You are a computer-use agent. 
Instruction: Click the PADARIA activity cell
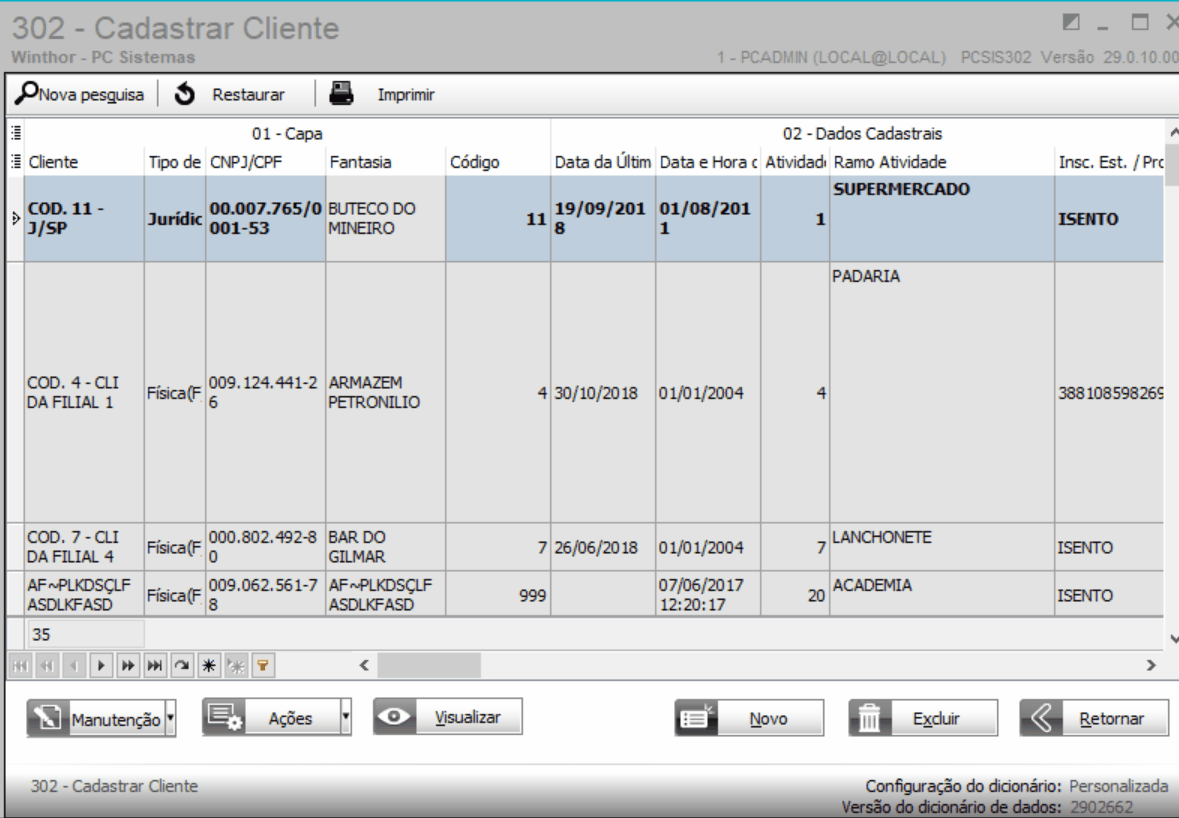click(941, 392)
